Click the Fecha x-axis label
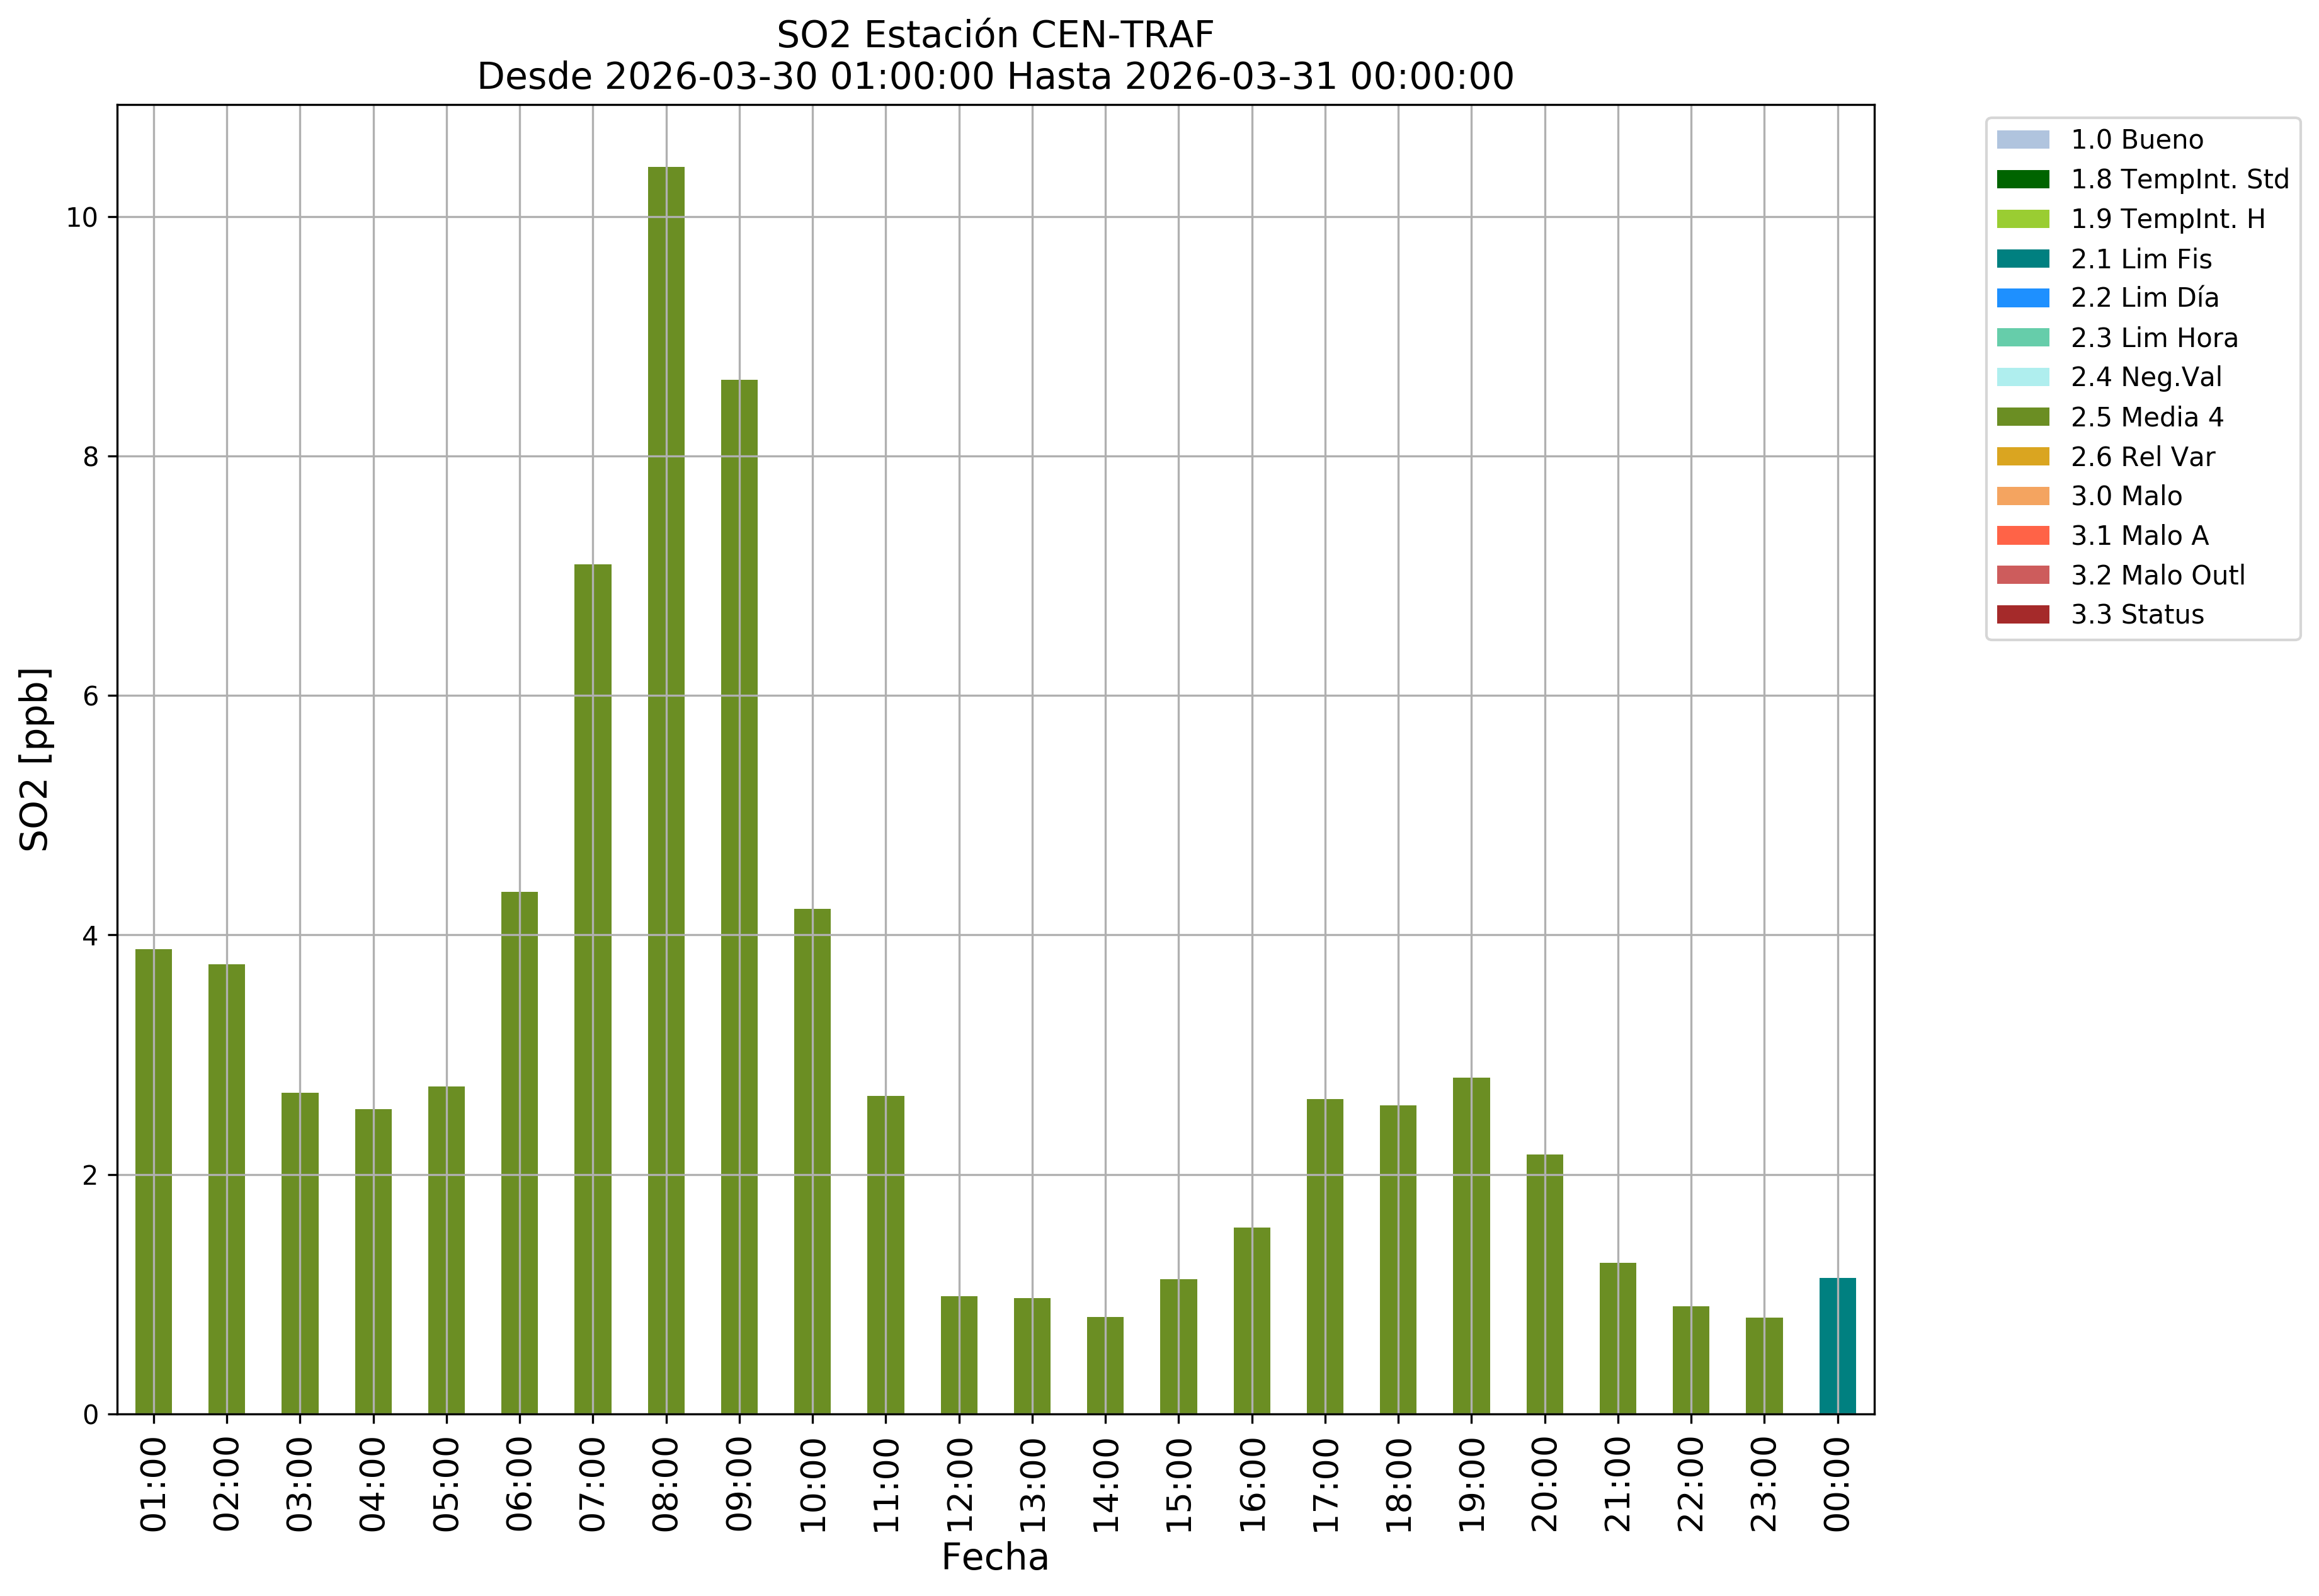Image resolution: width=2319 pixels, height=1596 pixels. click(x=994, y=1558)
